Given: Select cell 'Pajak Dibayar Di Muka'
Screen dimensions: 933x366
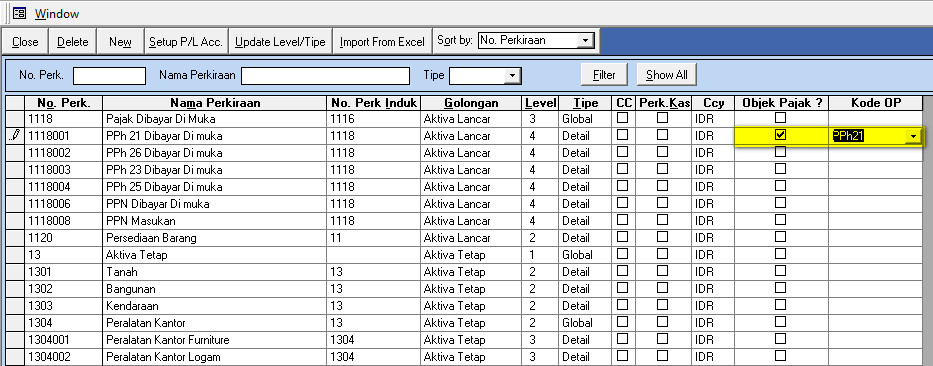Looking at the screenshot, I should pos(215,119).
